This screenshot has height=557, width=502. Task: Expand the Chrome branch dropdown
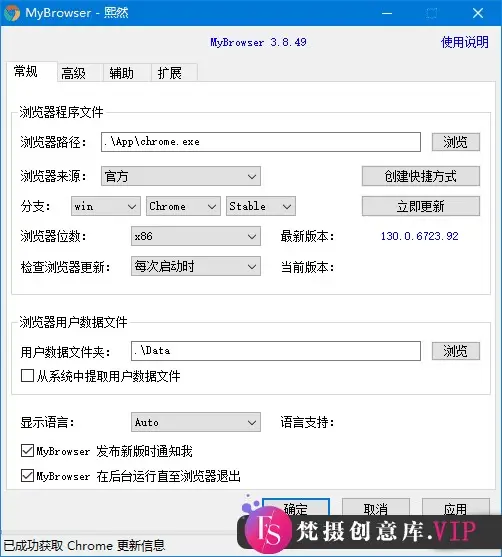183,206
